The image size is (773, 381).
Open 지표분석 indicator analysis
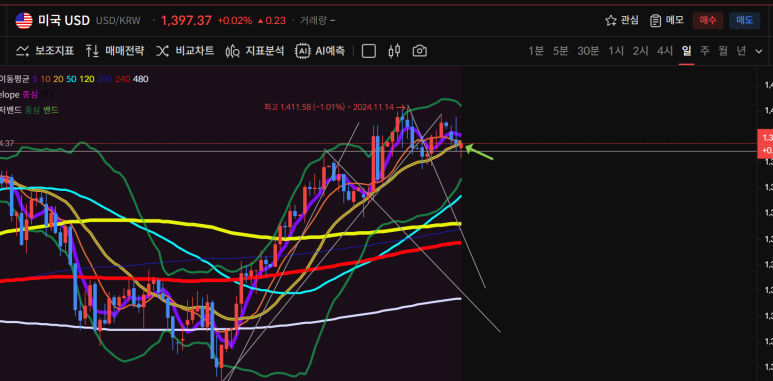coord(255,51)
